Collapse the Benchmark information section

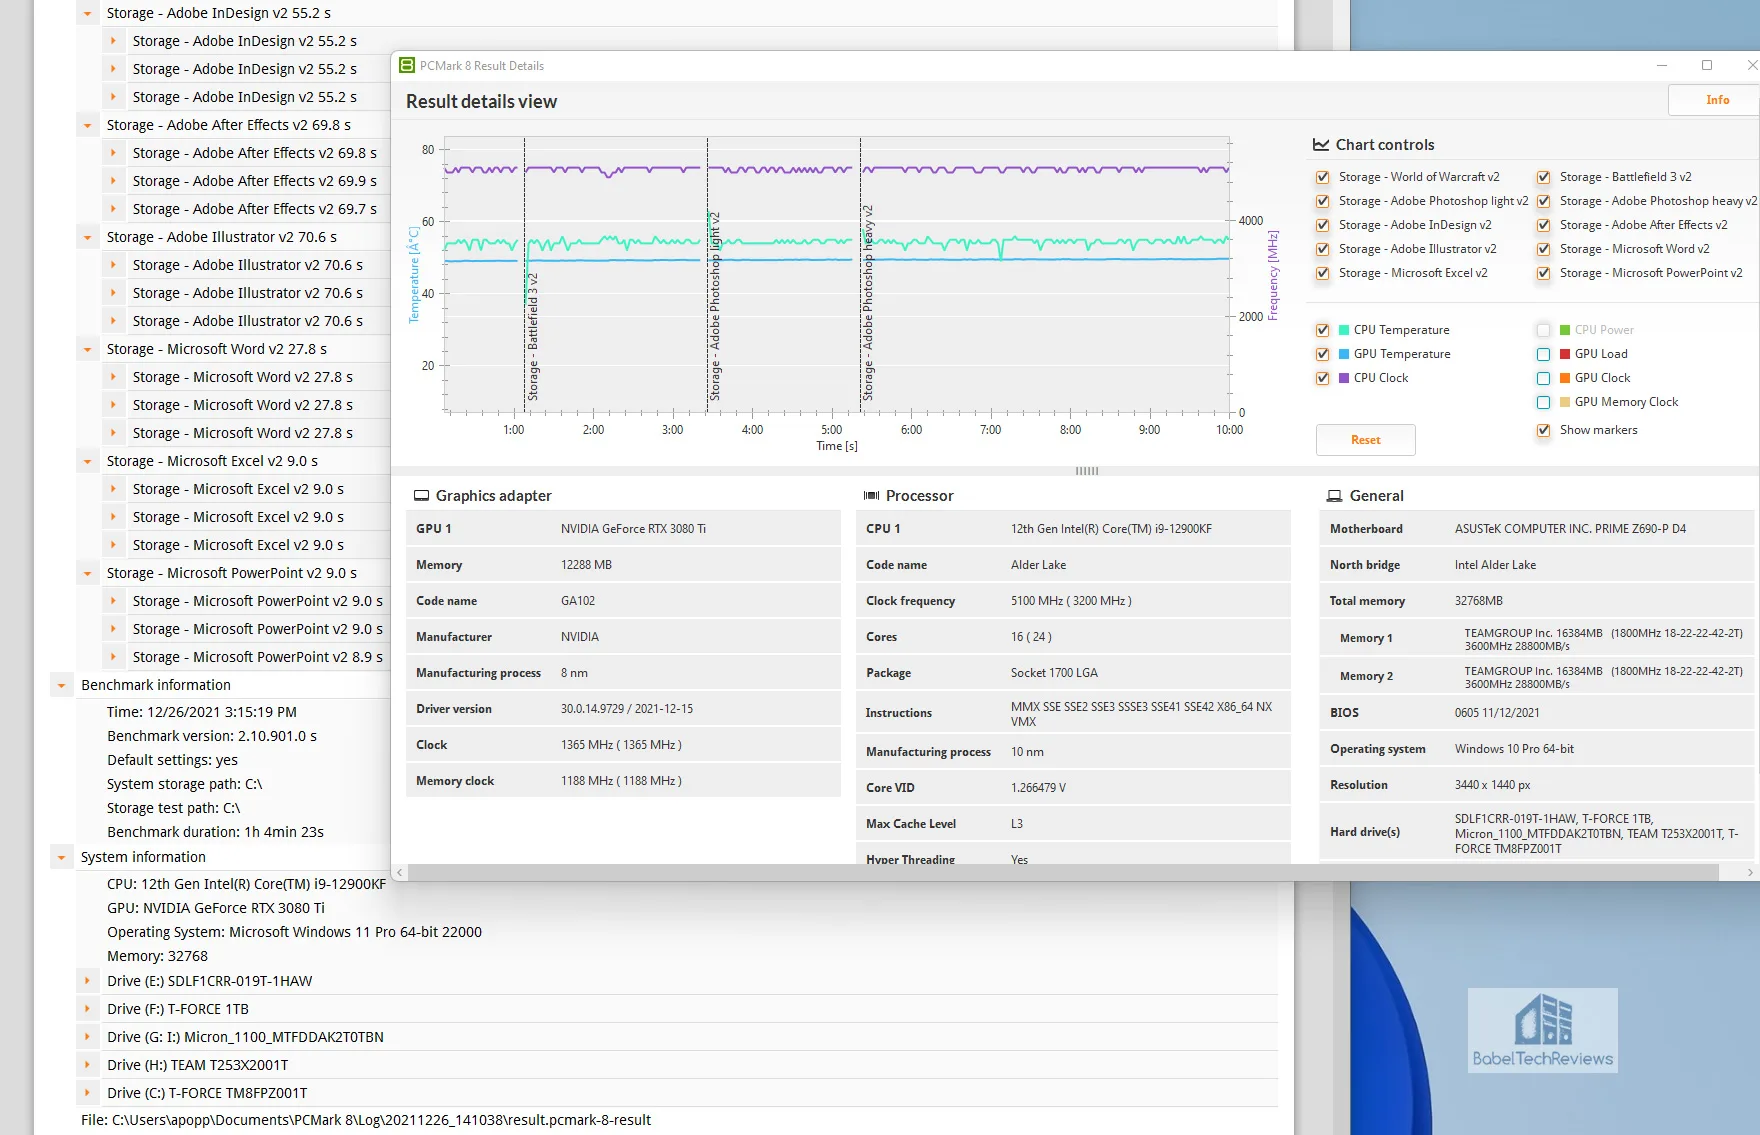(x=61, y=686)
